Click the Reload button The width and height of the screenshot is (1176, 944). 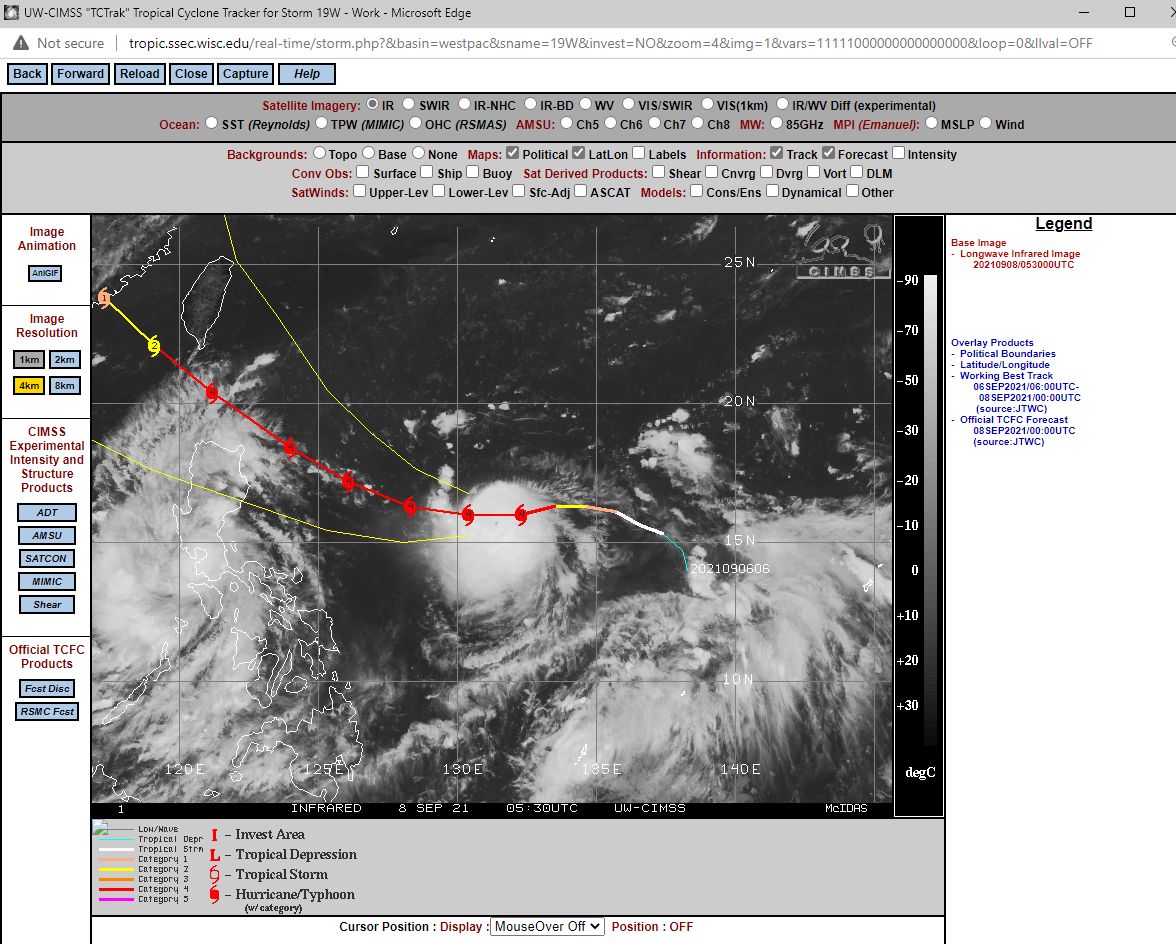click(139, 73)
